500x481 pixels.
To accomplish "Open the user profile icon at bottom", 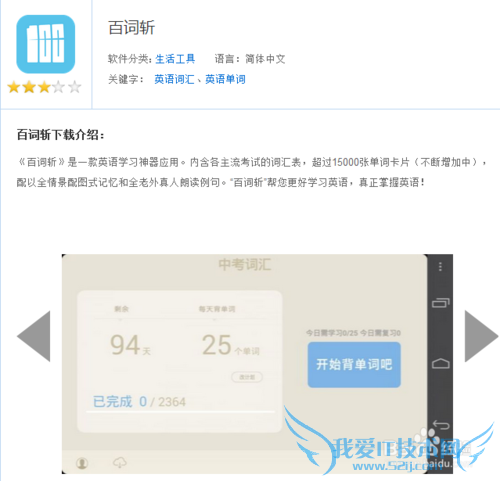I will coord(82,463).
